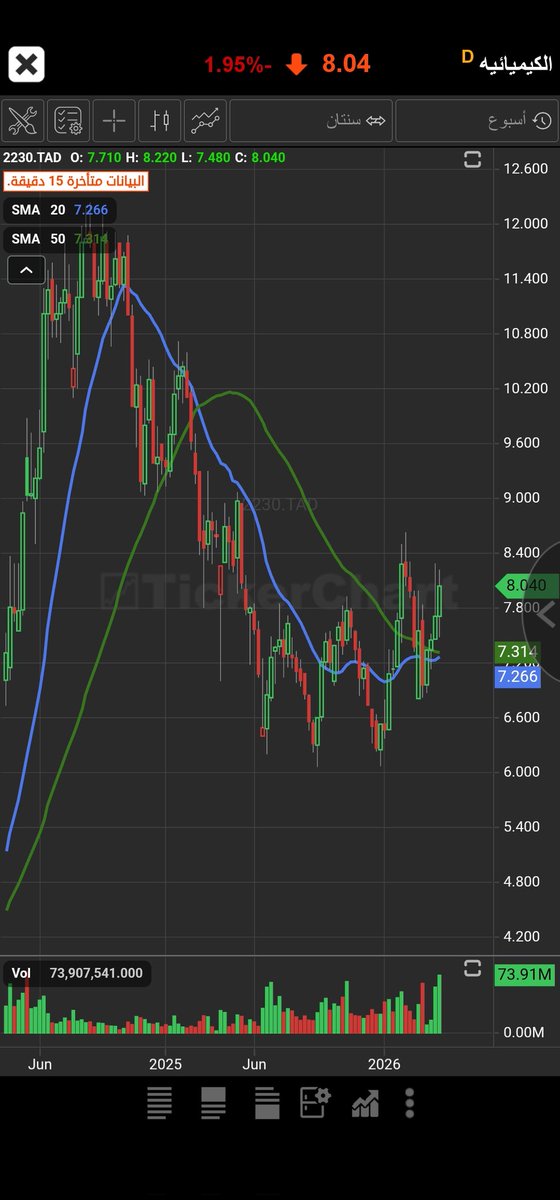The width and height of the screenshot is (560, 1200).
Task: Collapse the indicator legend with chevron
Action: point(26,269)
